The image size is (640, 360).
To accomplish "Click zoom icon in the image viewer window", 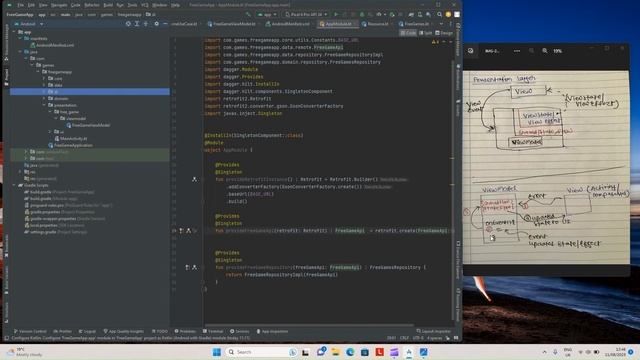I will [545, 51].
